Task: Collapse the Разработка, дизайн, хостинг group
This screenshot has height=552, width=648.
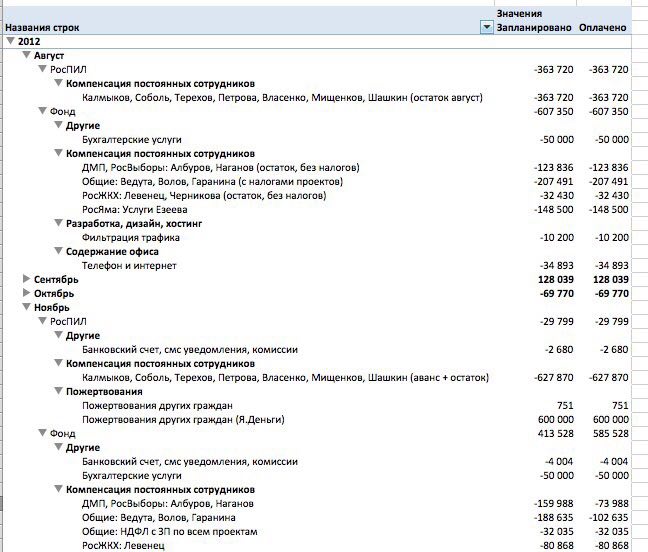Action: (x=59, y=223)
